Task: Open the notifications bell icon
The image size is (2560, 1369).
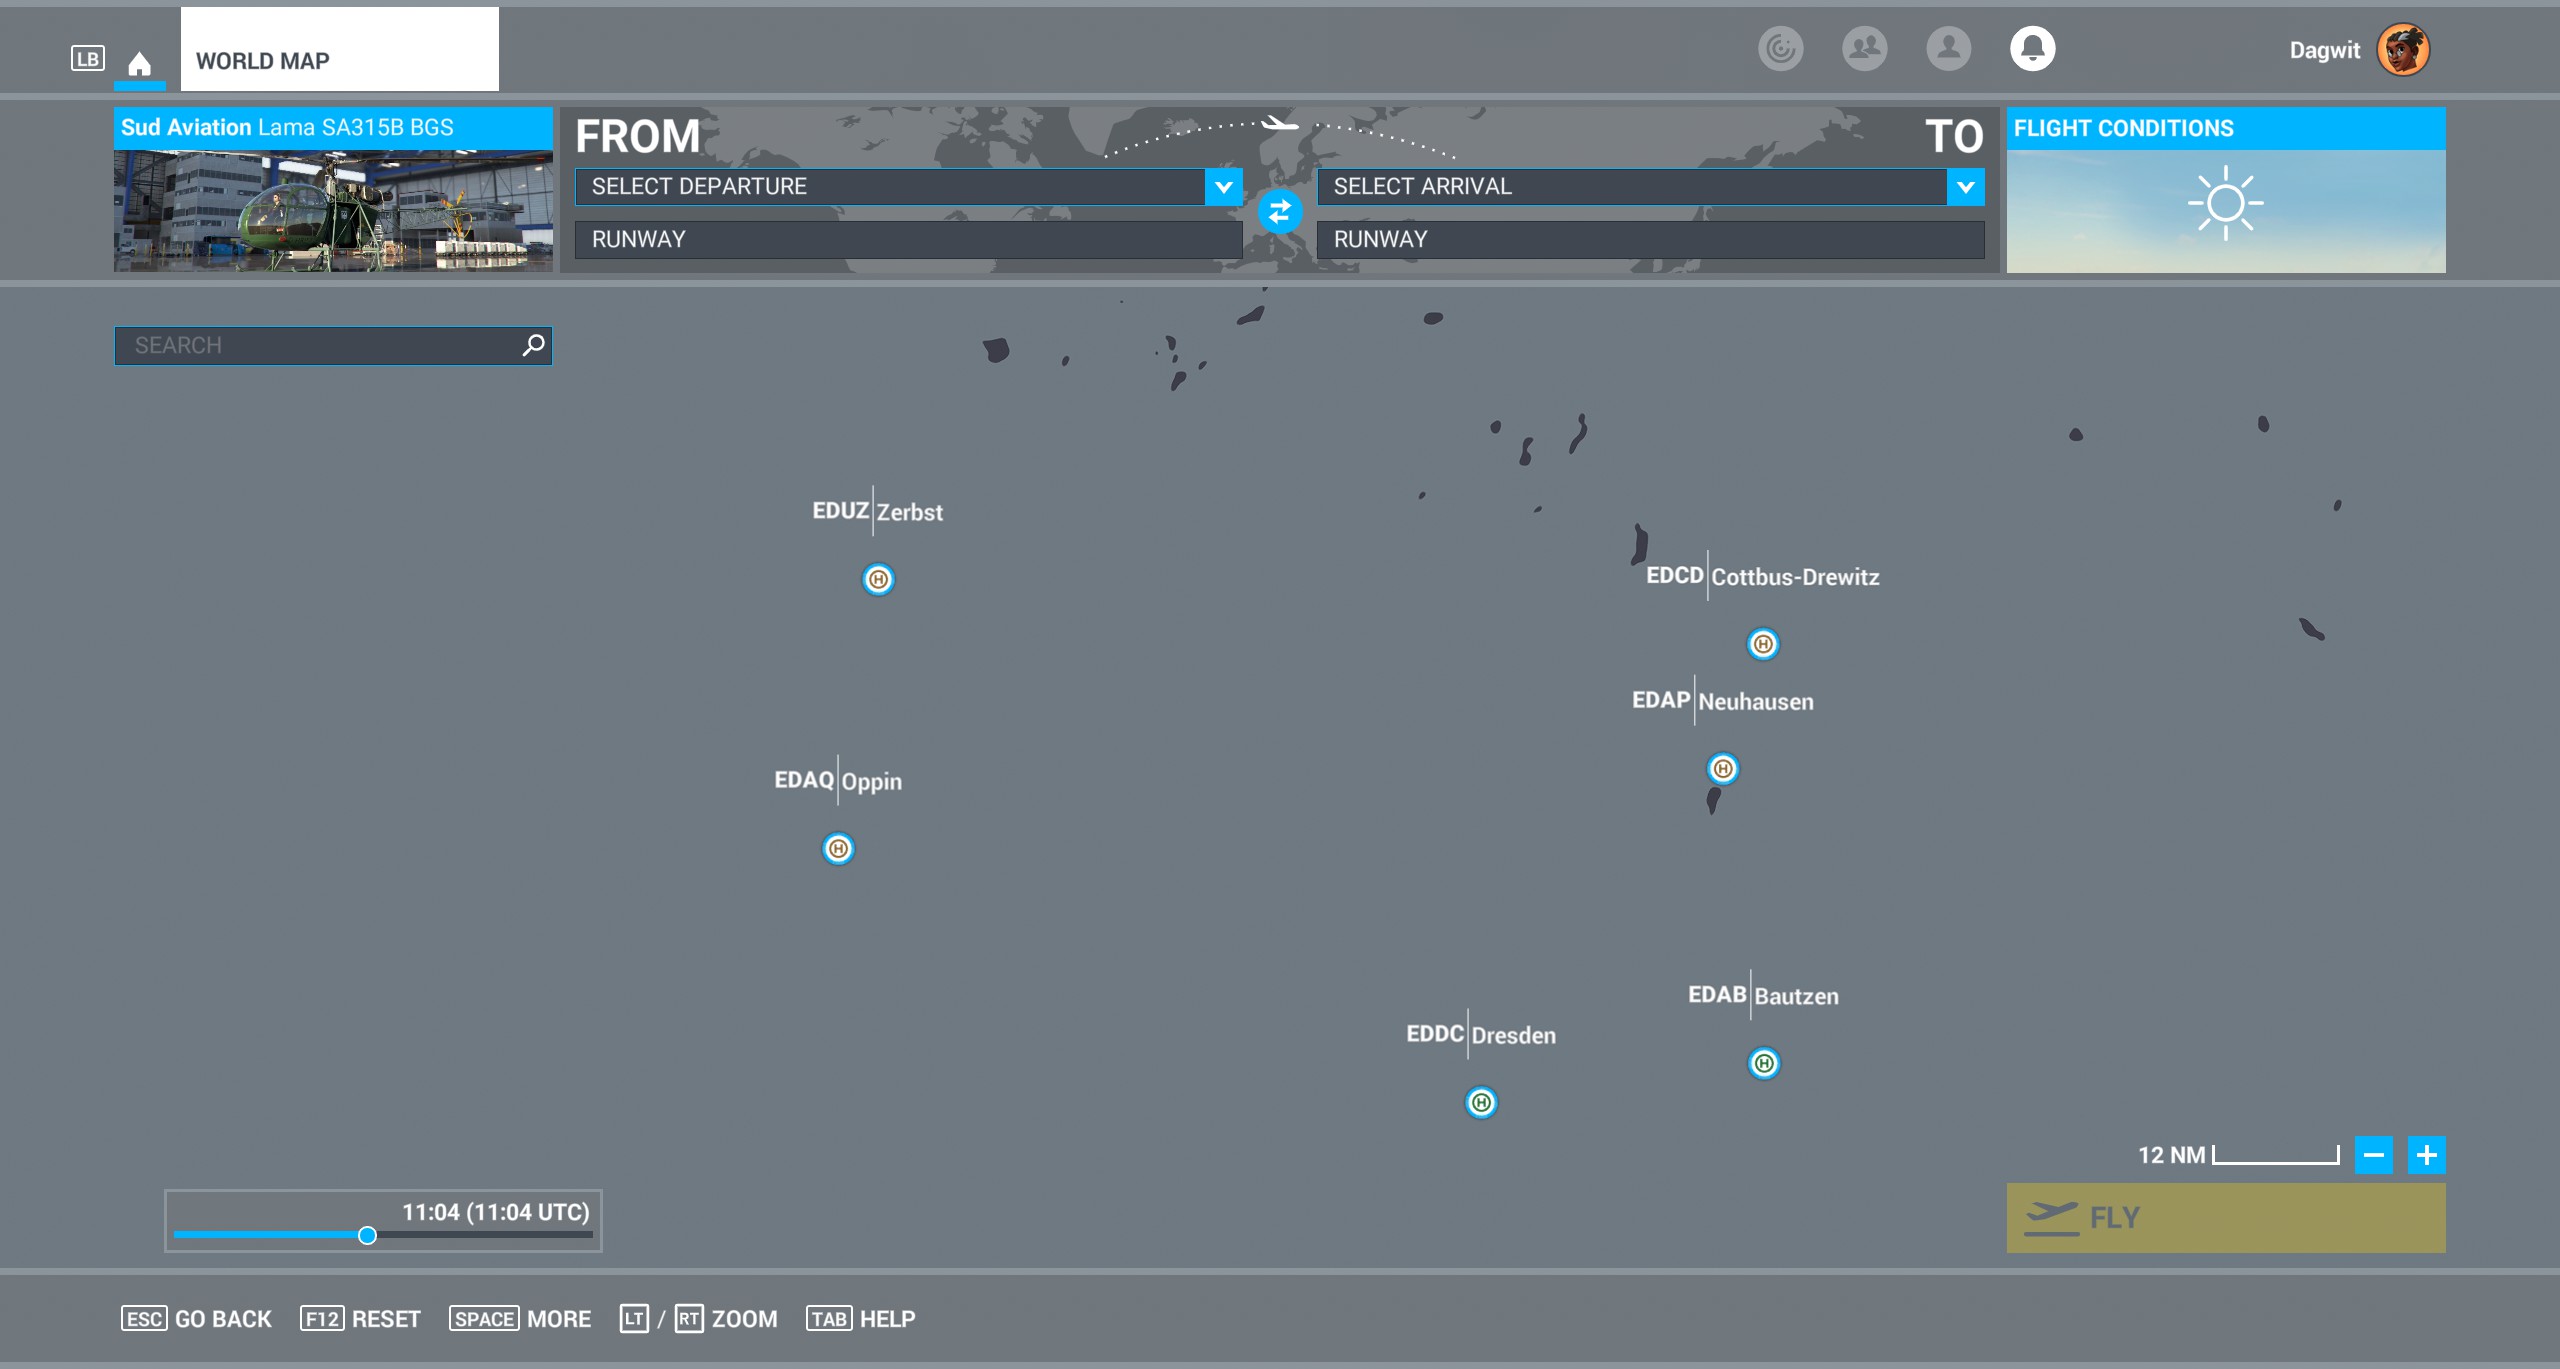Action: pyautogui.click(x=2032, y=48)
